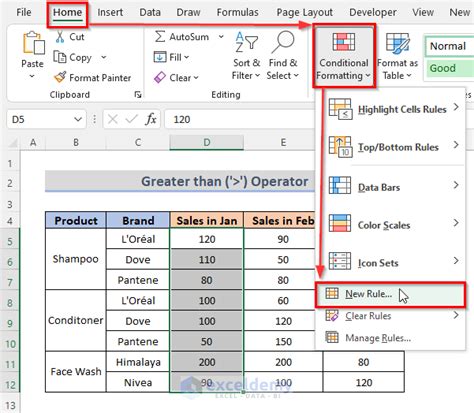Switch to the Developer tab
This screenshot has height=413, width=474.
pos(373,12)
